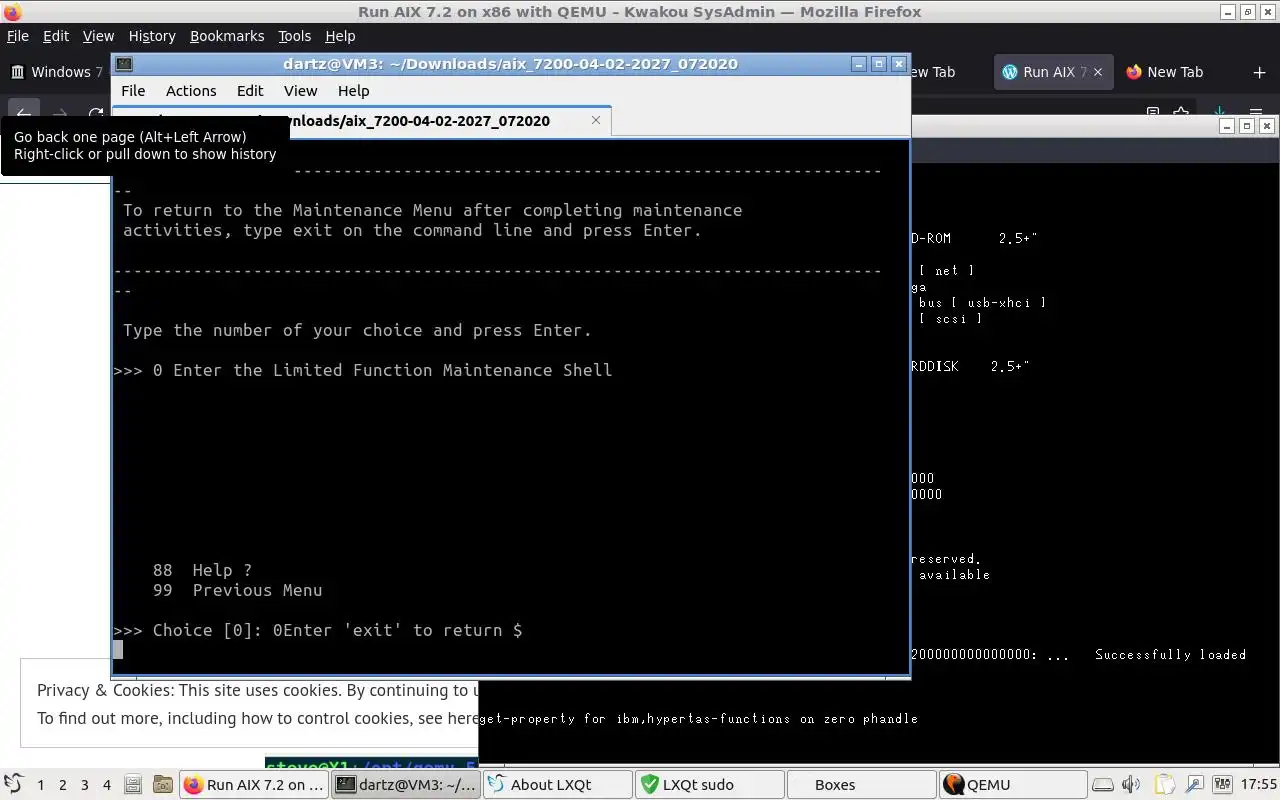This screenshot has height=800, width=1280.
Task: Switch to virtual desktop 2
Action: (x=63, y=785)
